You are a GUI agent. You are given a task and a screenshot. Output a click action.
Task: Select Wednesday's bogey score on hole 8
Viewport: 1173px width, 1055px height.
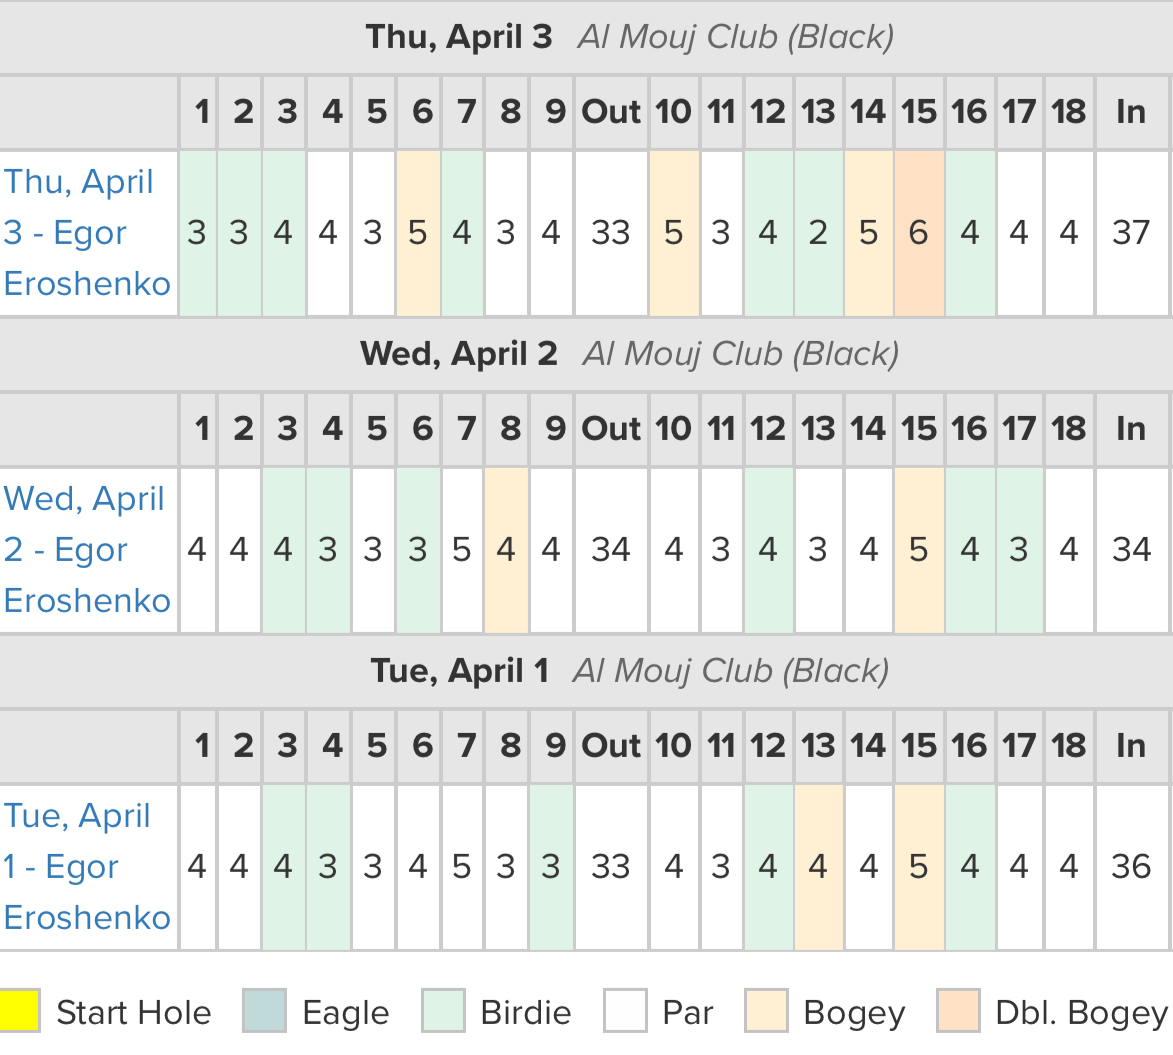pos(506,551)
